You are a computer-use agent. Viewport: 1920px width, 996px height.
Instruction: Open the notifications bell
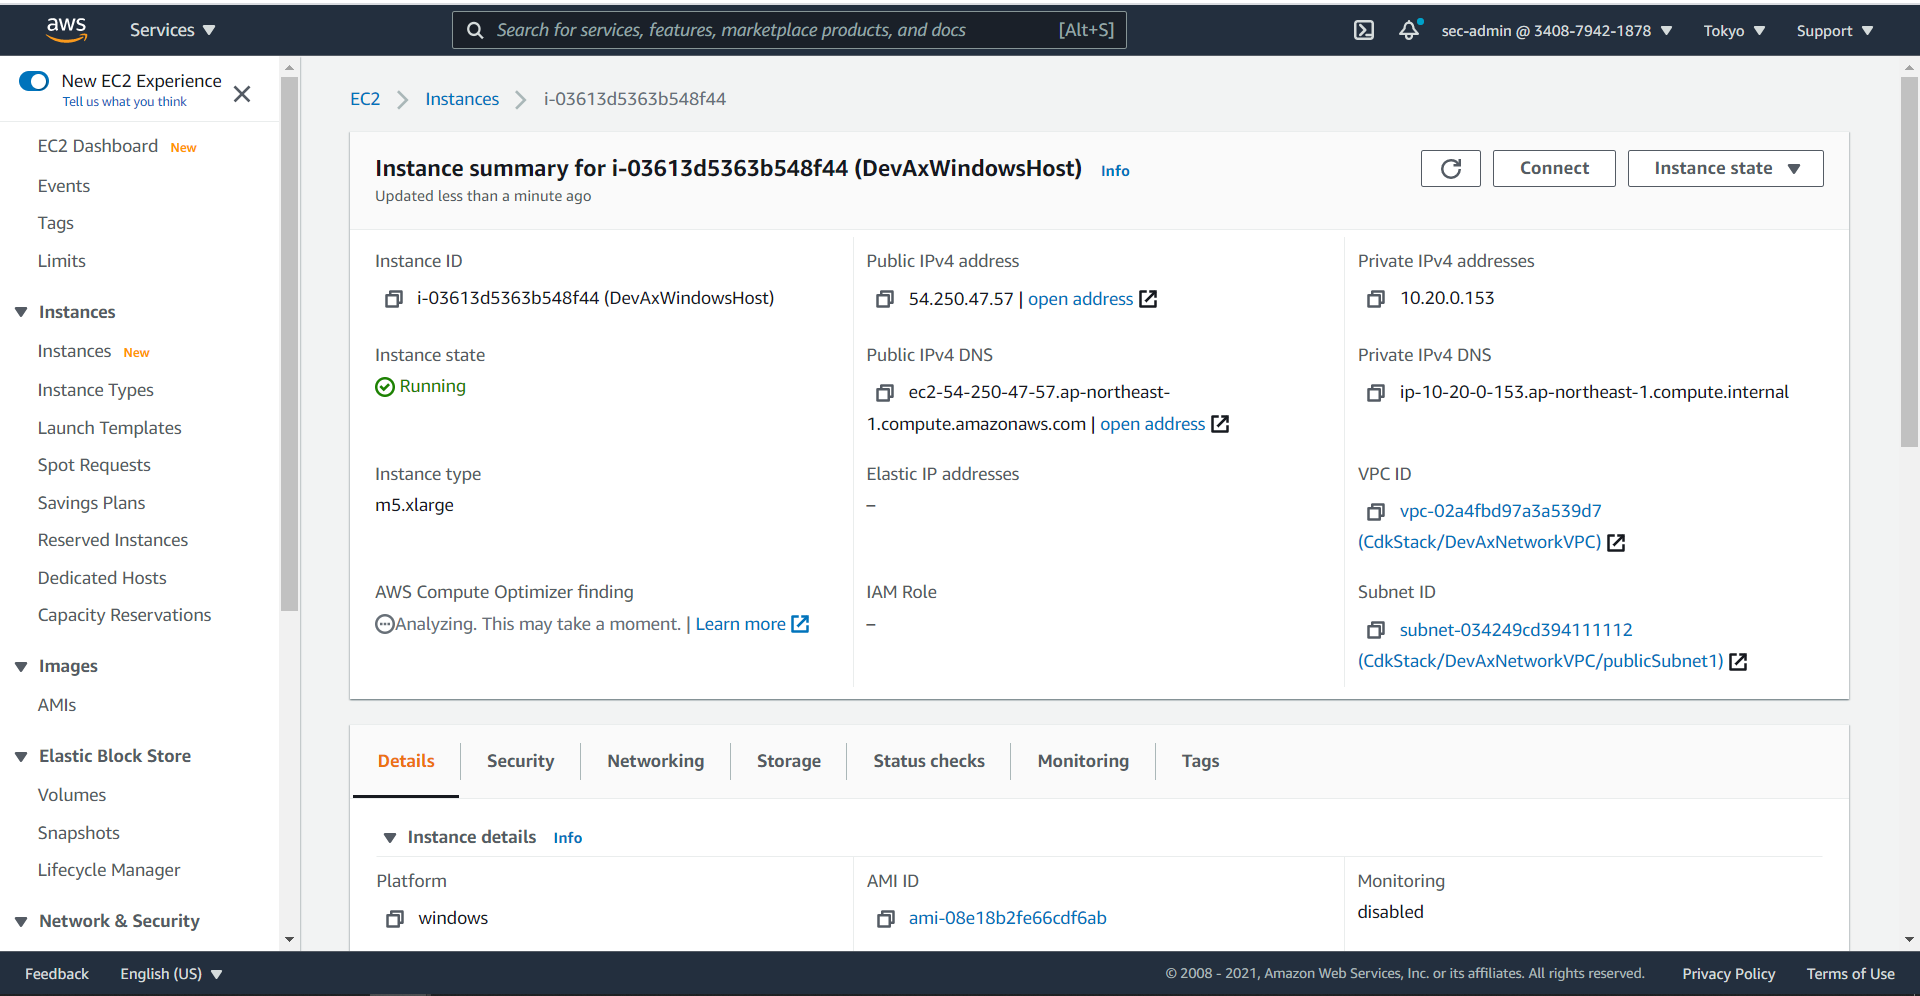(1409, 30)
